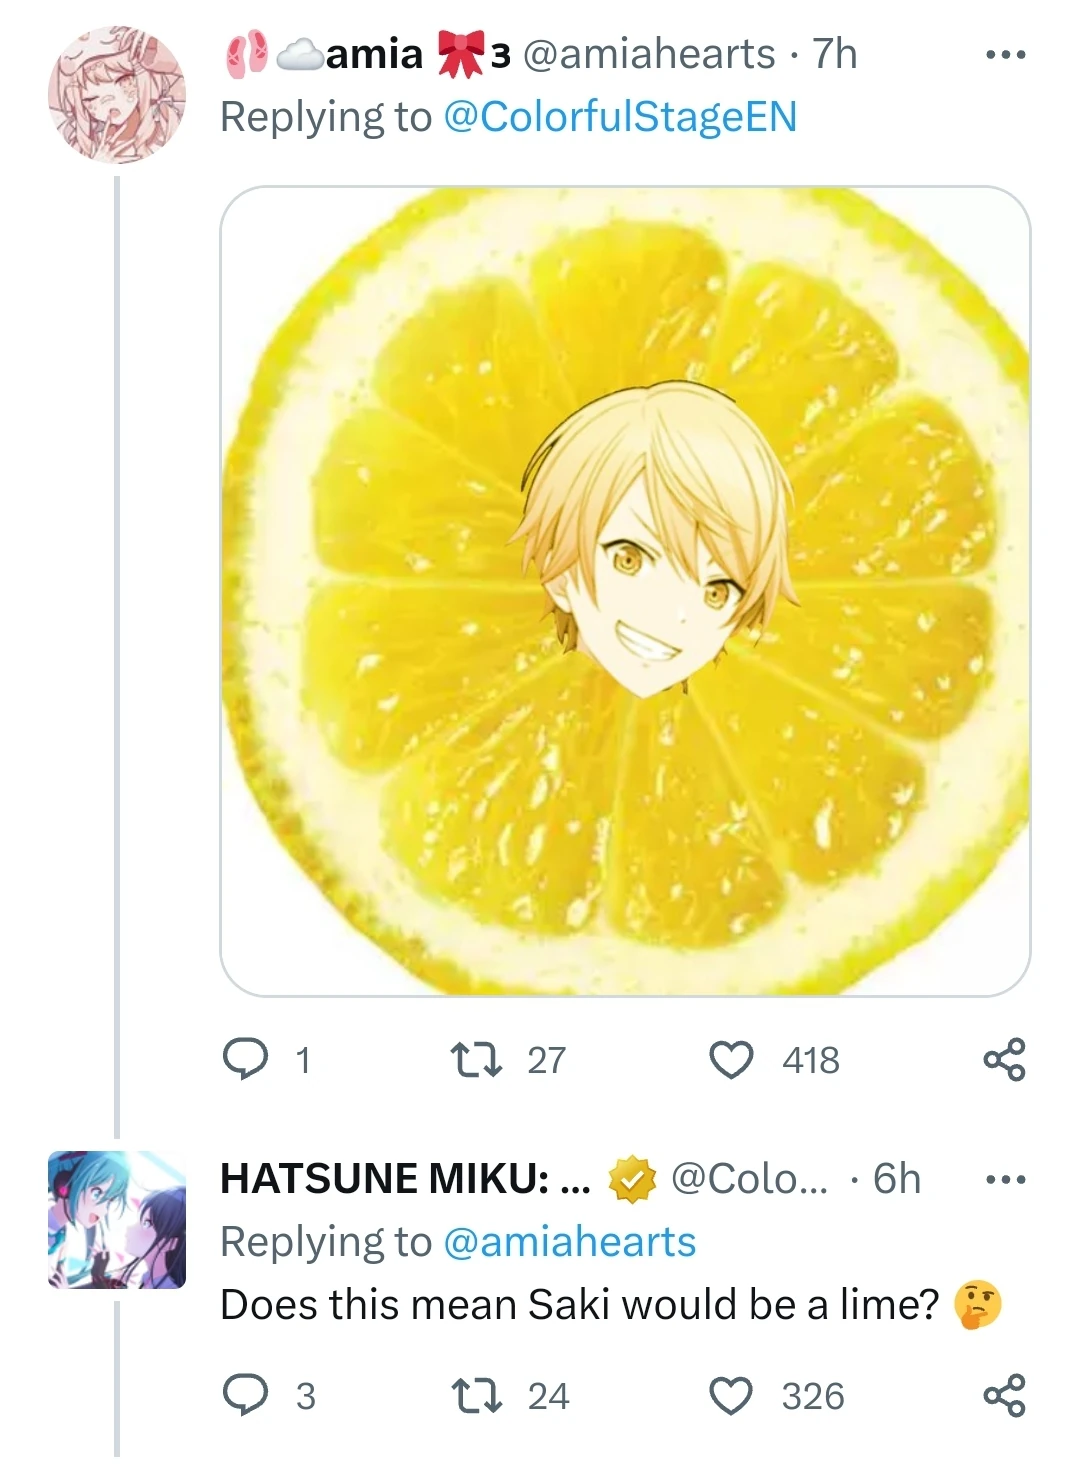Viewport: 1080px width, 1473px height.
Task: Open the @amiahearts handle in tweet header
Action: [x=648, y=54]
